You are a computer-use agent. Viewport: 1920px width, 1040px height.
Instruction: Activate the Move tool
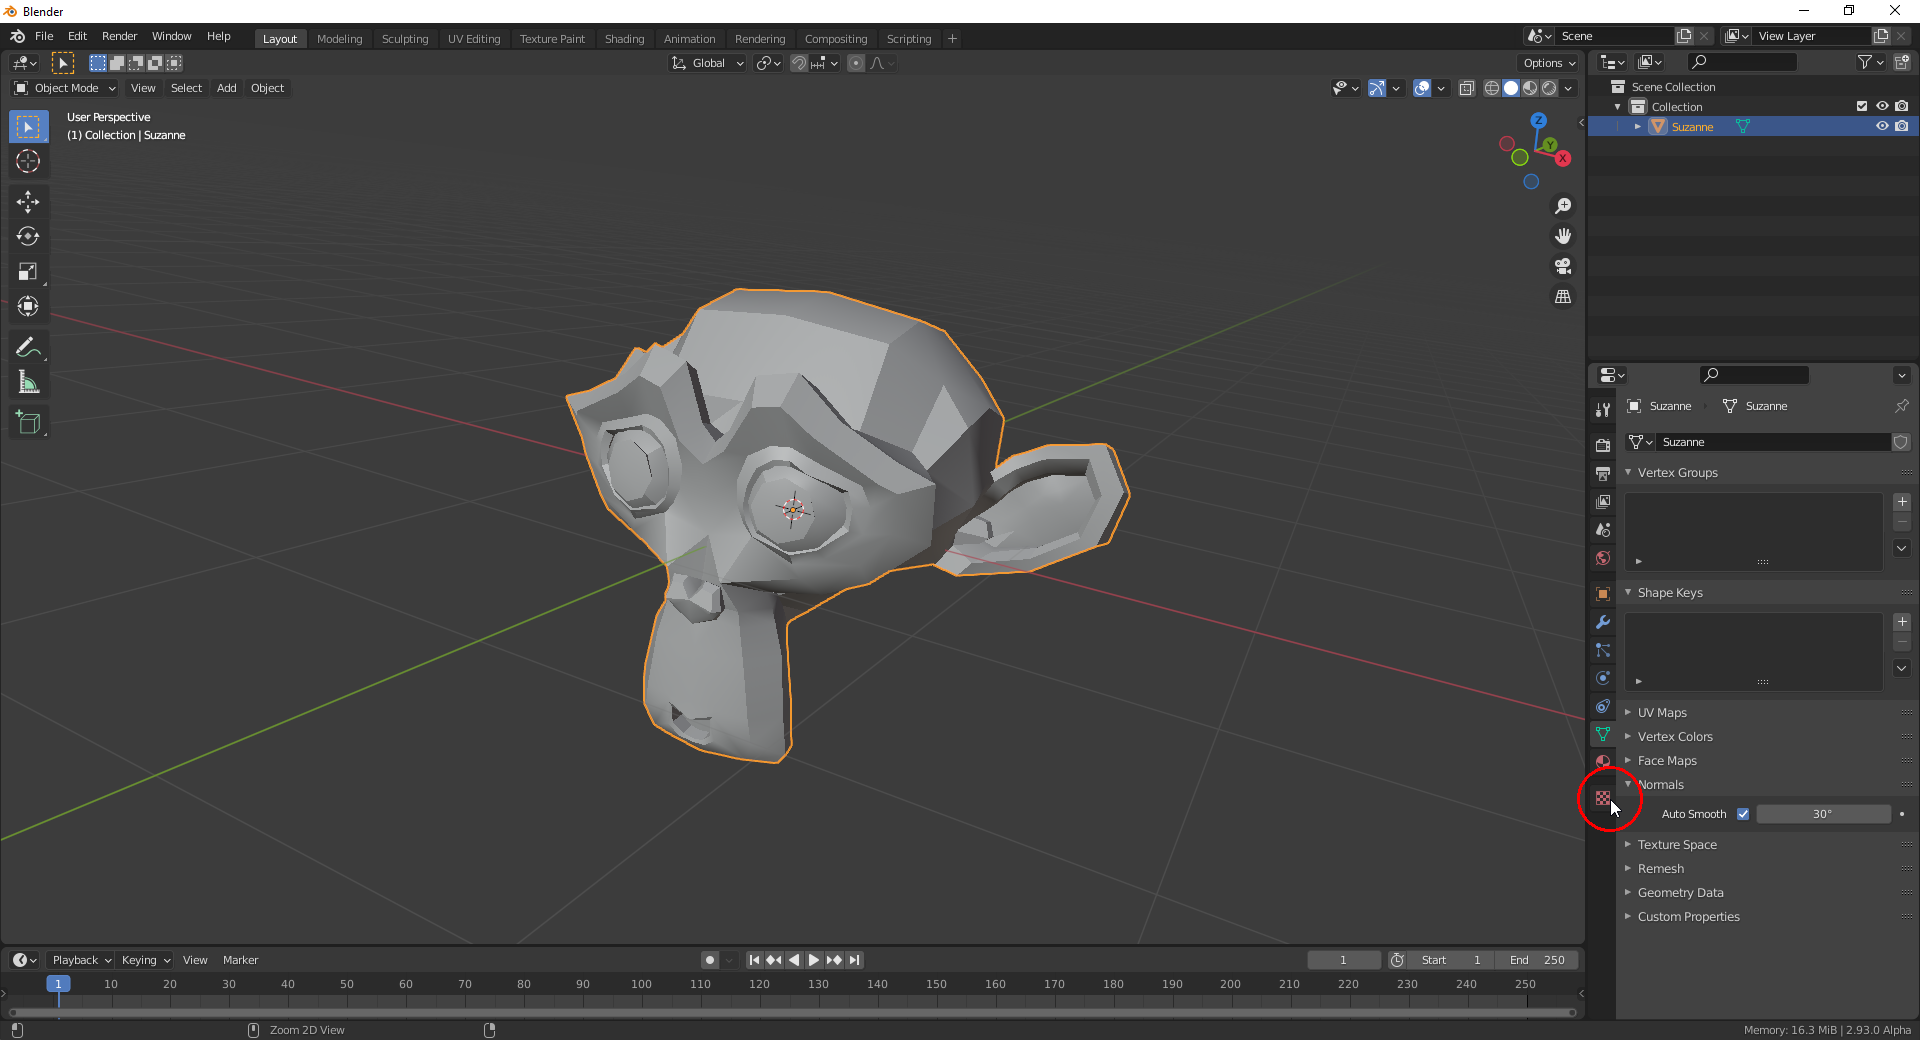click(28, 202)
